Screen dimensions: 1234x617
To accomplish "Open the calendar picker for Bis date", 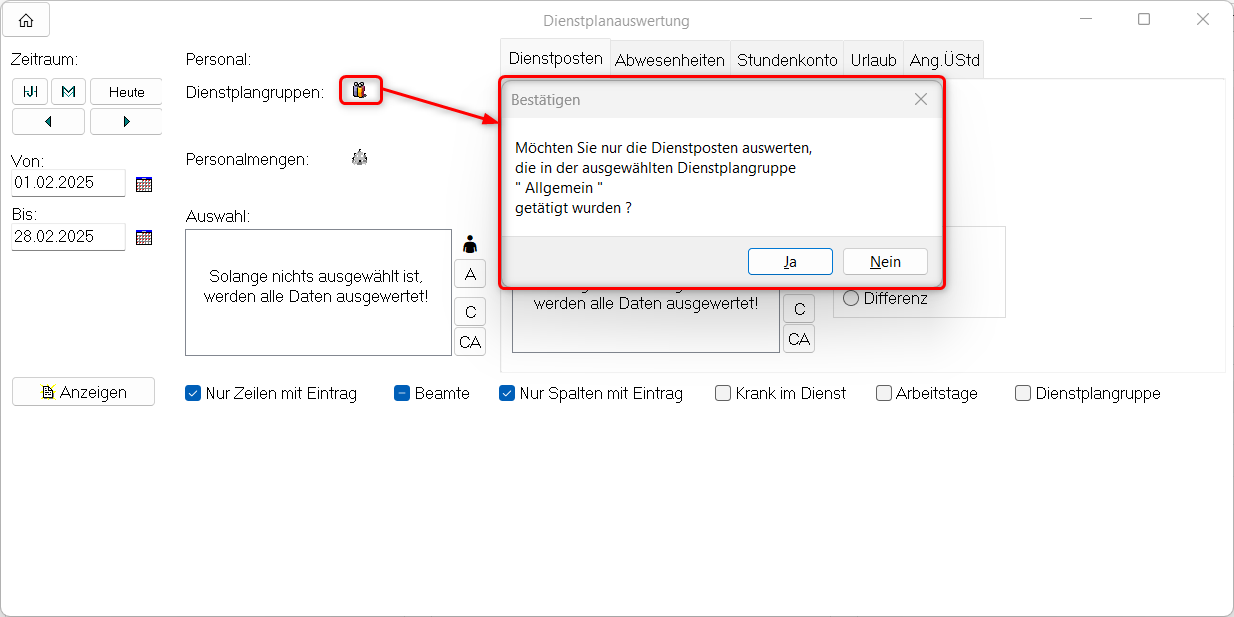I will pos(144,237).
